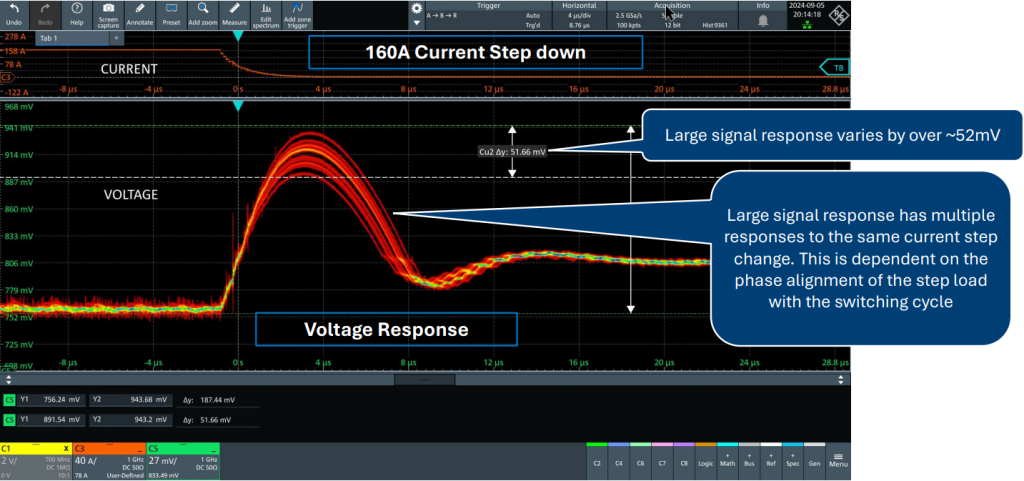Viewport: 1024px width, 481px height.
Task: Open the Horizontal settings panel
Action: (x=579, y=15)
